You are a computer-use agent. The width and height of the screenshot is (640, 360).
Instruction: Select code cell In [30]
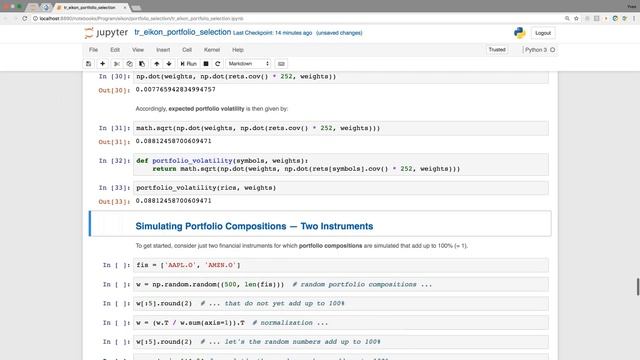[x=341, y=77]
